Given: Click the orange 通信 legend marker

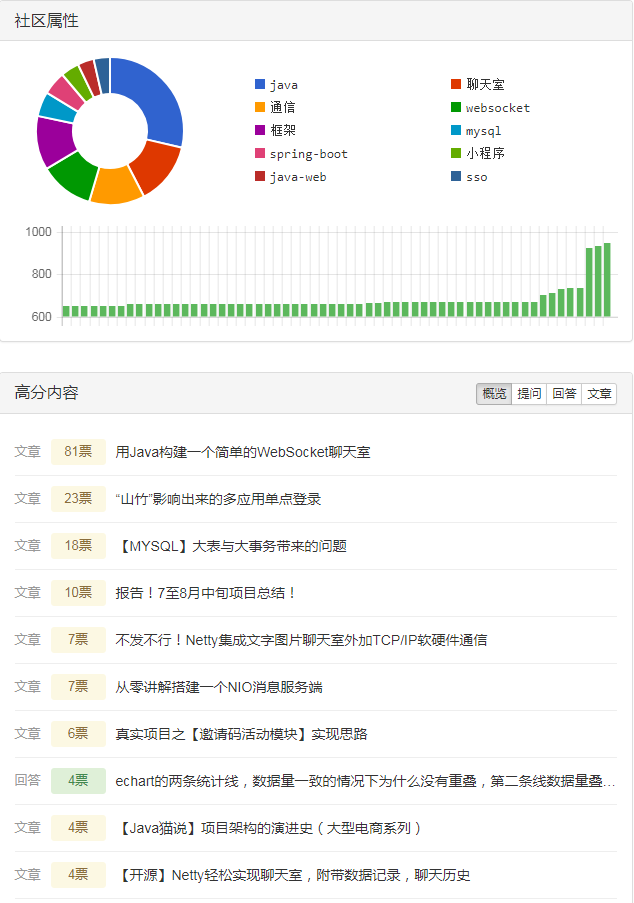Looking at the screenshot, I should coord(258,107).
